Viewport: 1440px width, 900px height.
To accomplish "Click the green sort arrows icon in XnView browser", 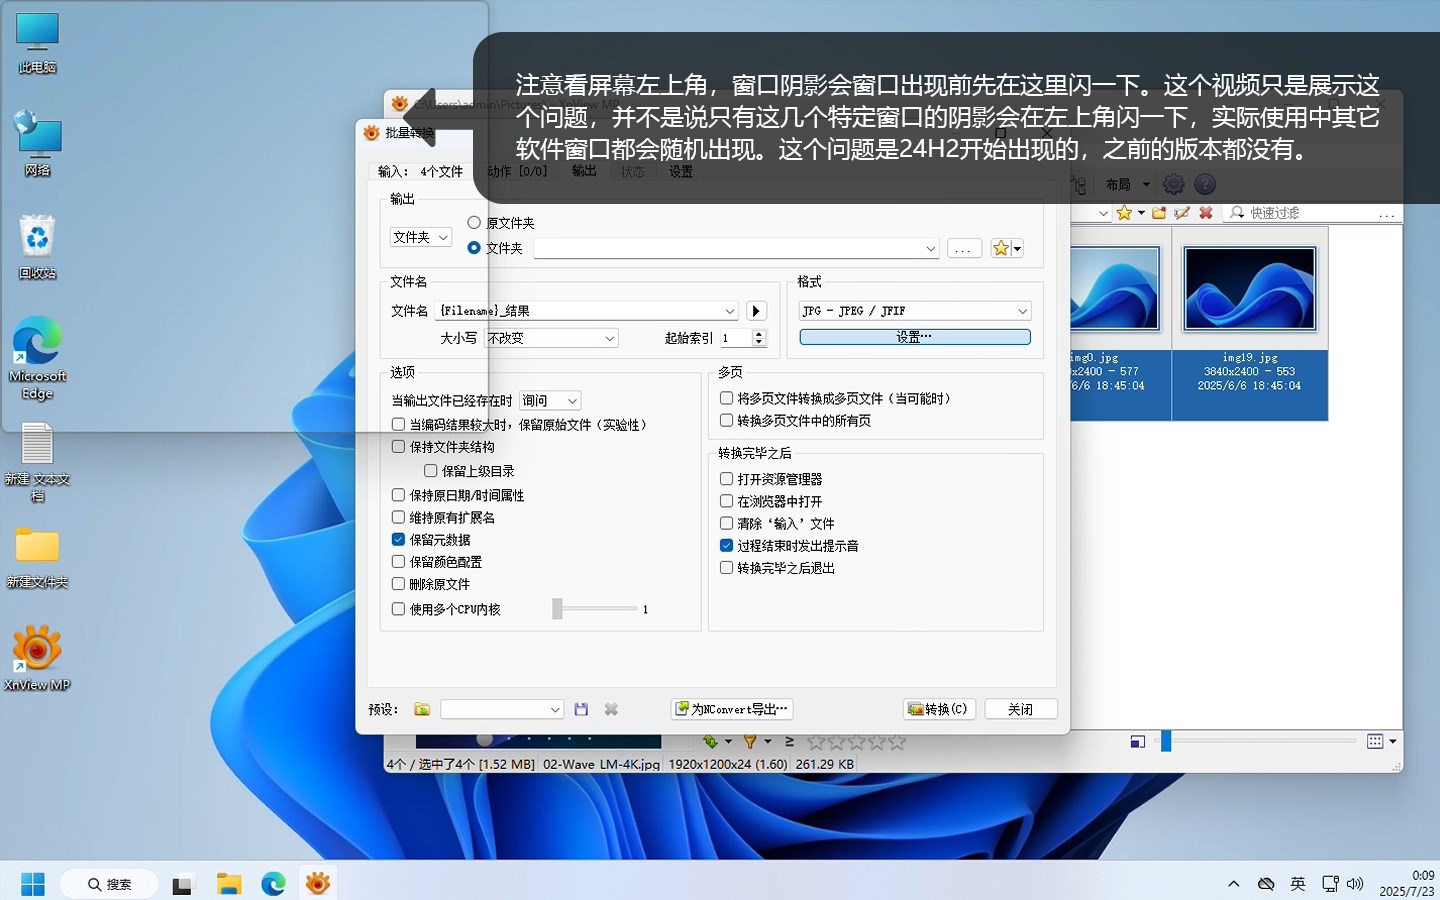I will [x=710, y=741].
